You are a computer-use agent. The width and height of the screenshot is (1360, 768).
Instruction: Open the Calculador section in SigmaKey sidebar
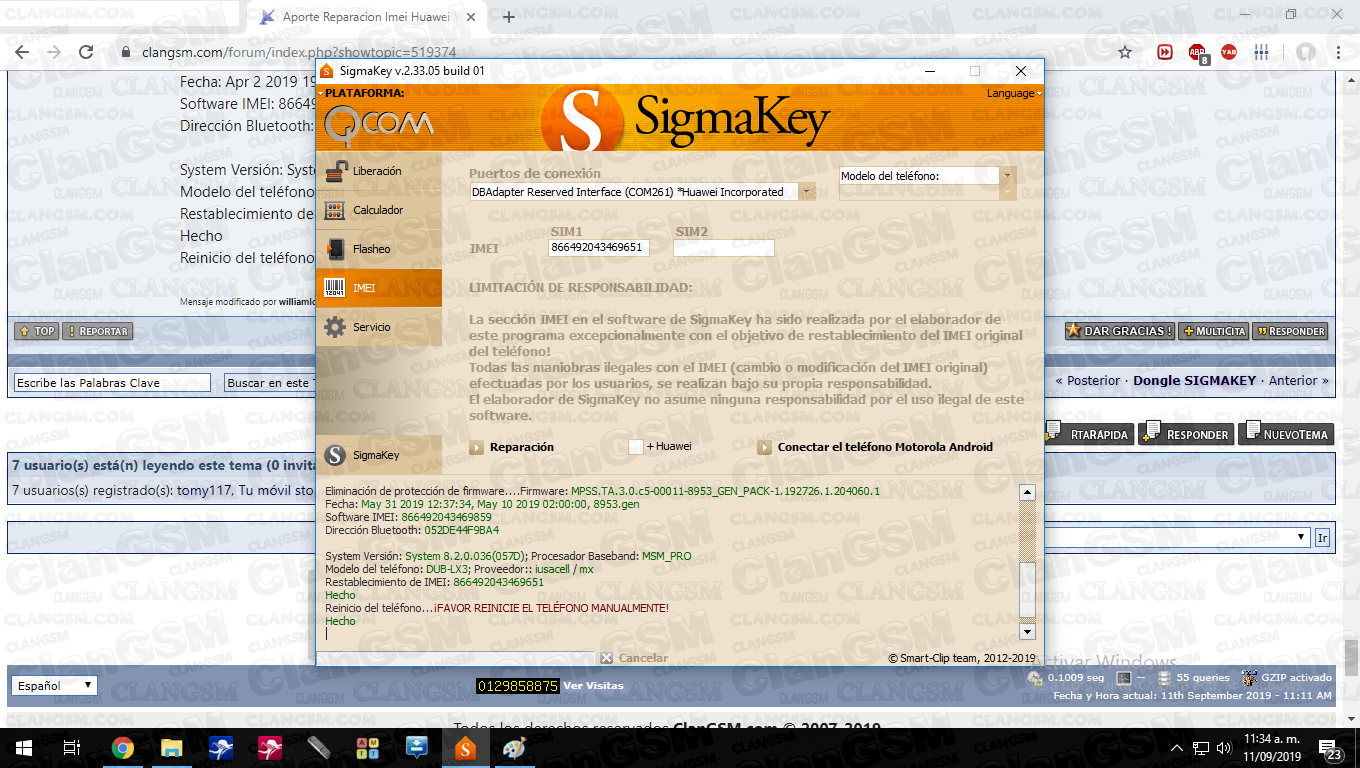pos(378,210)
